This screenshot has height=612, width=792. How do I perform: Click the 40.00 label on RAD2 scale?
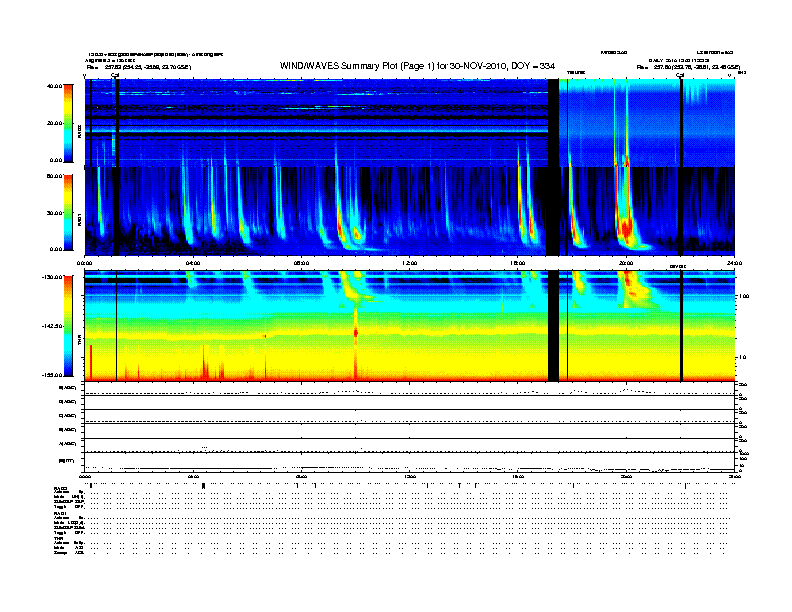coord(54,86)
